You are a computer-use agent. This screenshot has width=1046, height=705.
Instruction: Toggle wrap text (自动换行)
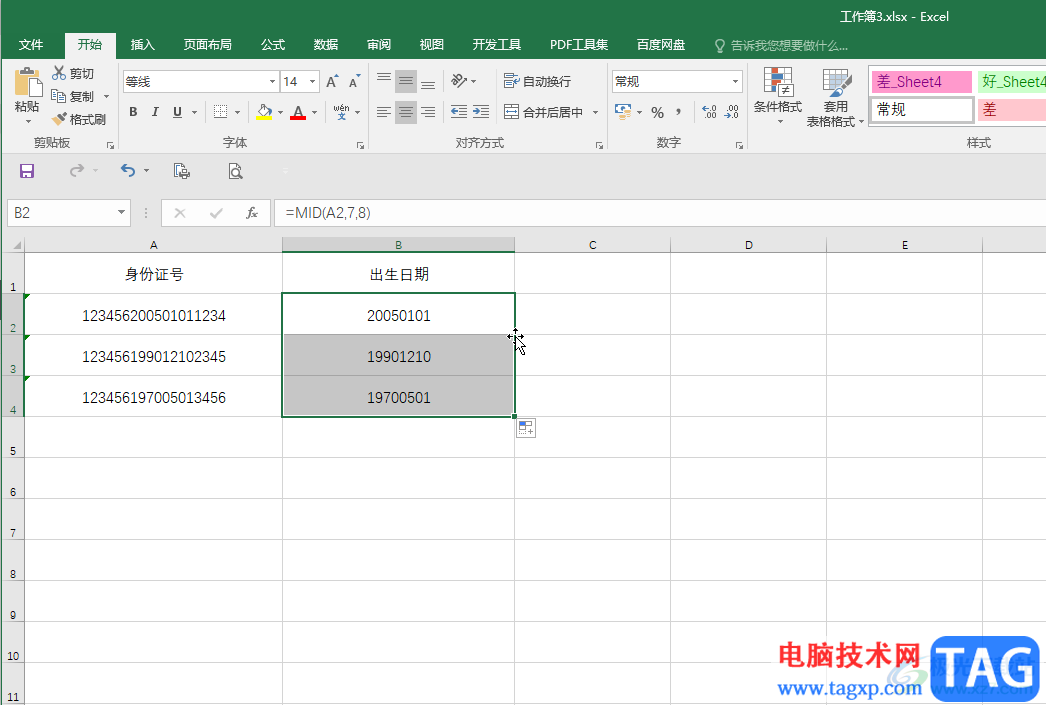538,81
